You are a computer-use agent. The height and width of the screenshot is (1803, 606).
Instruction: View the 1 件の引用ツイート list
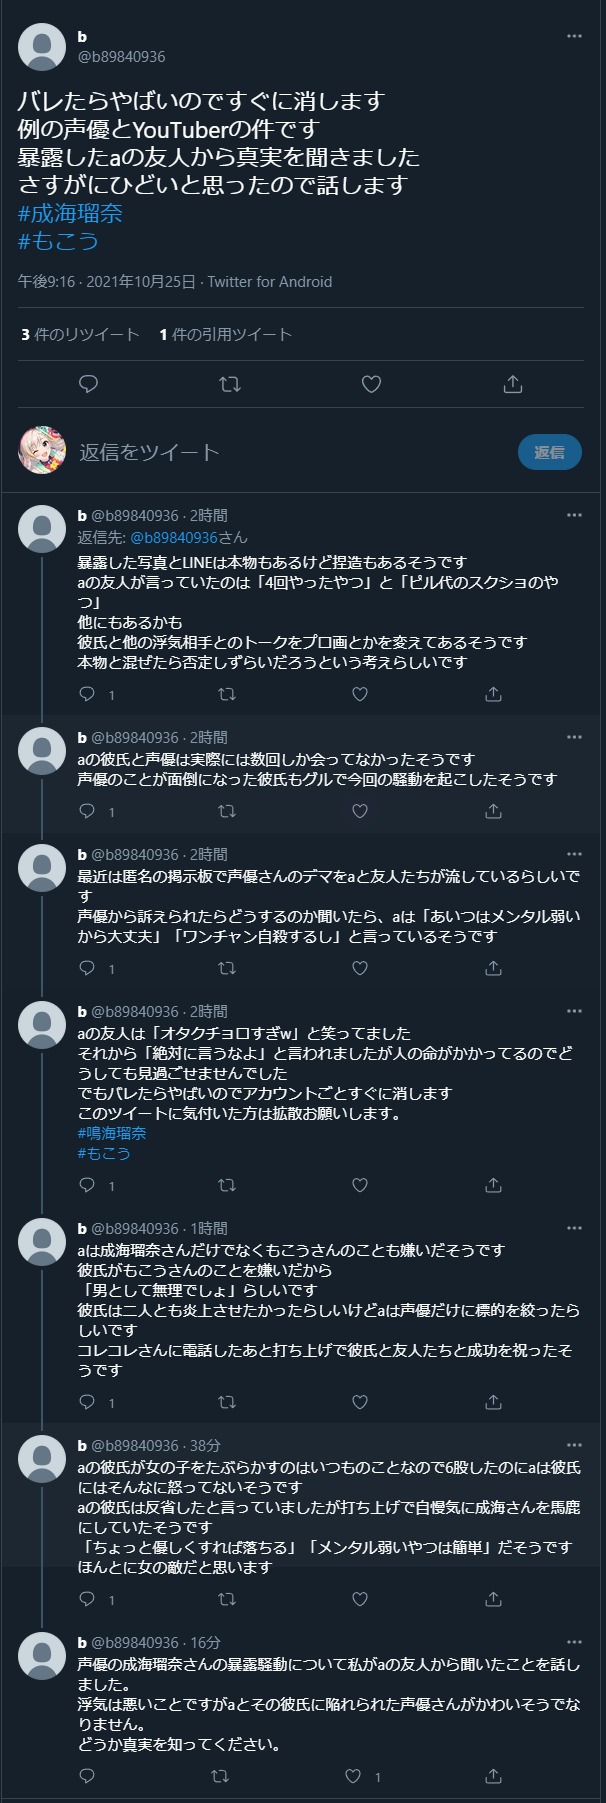pos(225,335)
